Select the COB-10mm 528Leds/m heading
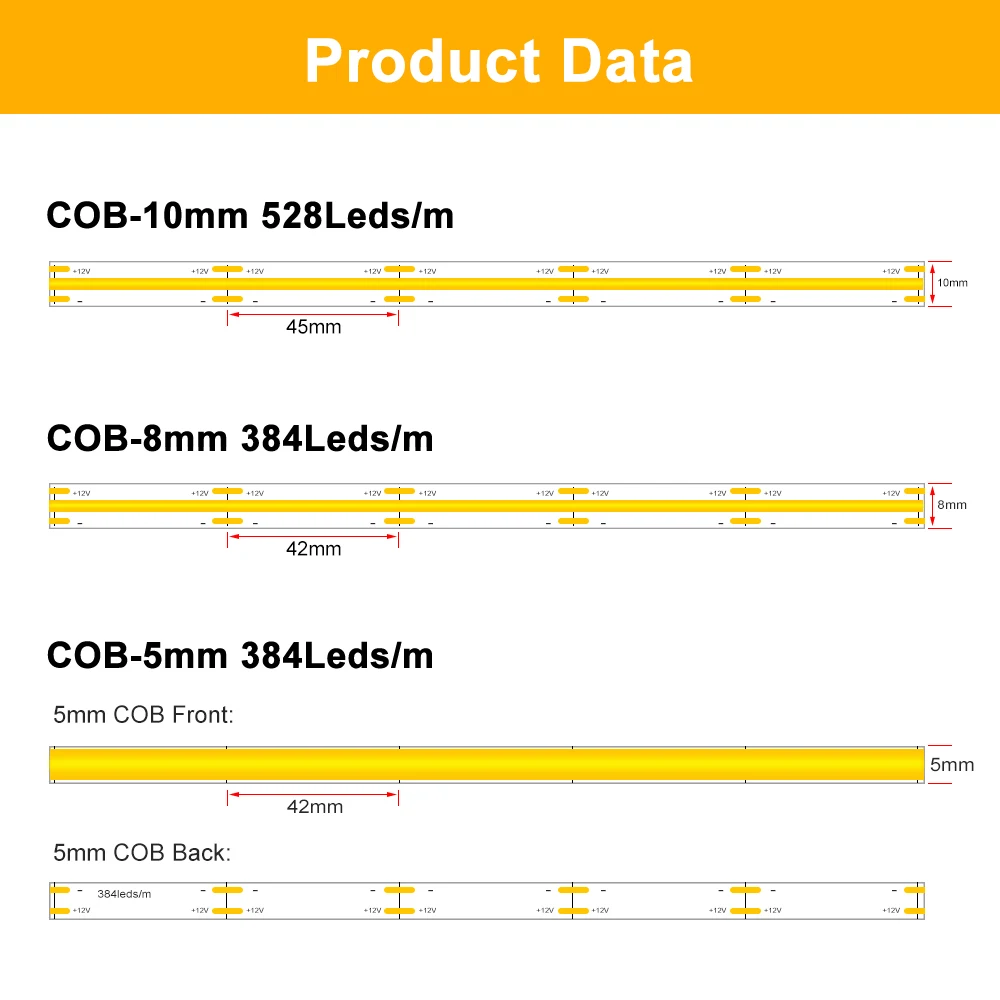1000x1000 pixels. coord(250,216)
